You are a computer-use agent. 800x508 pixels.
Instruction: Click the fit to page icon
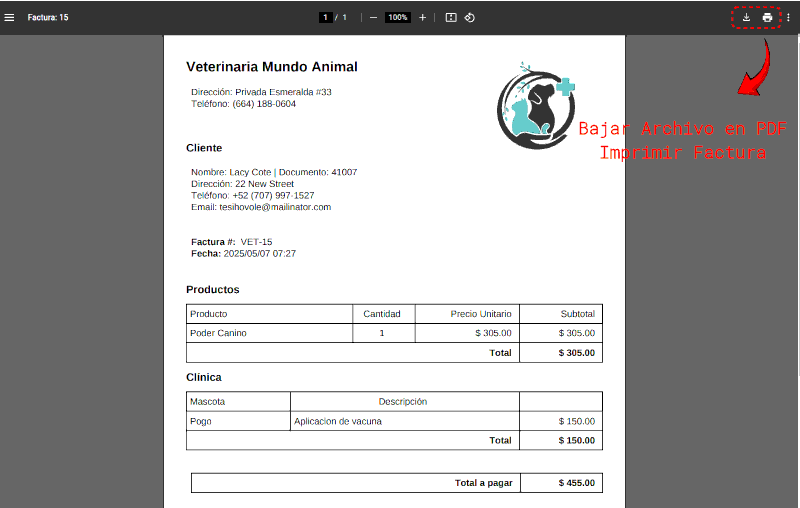(451, 17)
